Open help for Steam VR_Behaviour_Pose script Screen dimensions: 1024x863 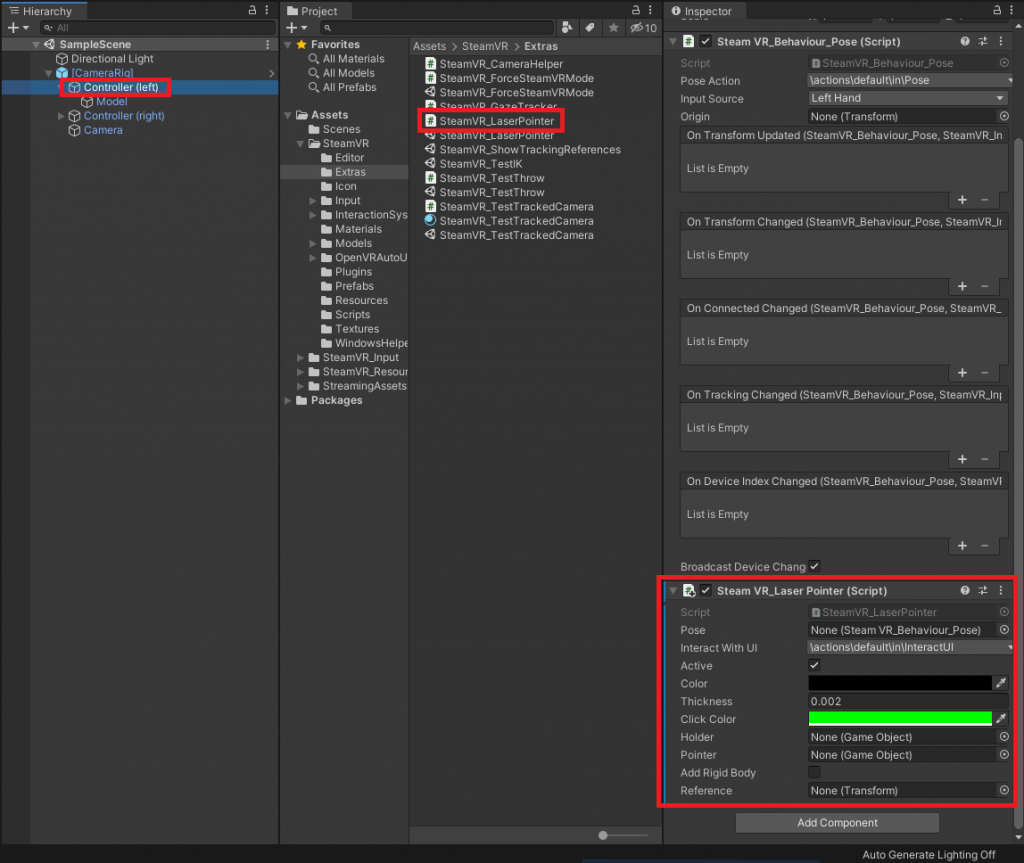(x=965, y=41)
